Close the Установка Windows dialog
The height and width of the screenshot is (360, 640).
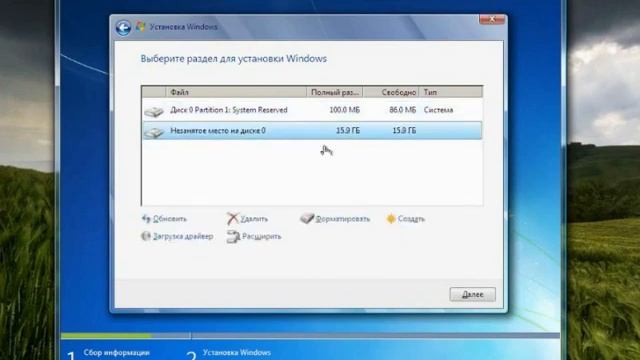[492, 19]
